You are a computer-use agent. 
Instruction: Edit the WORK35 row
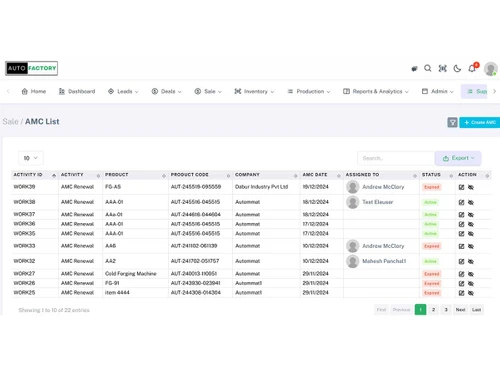tap(461, 234)
